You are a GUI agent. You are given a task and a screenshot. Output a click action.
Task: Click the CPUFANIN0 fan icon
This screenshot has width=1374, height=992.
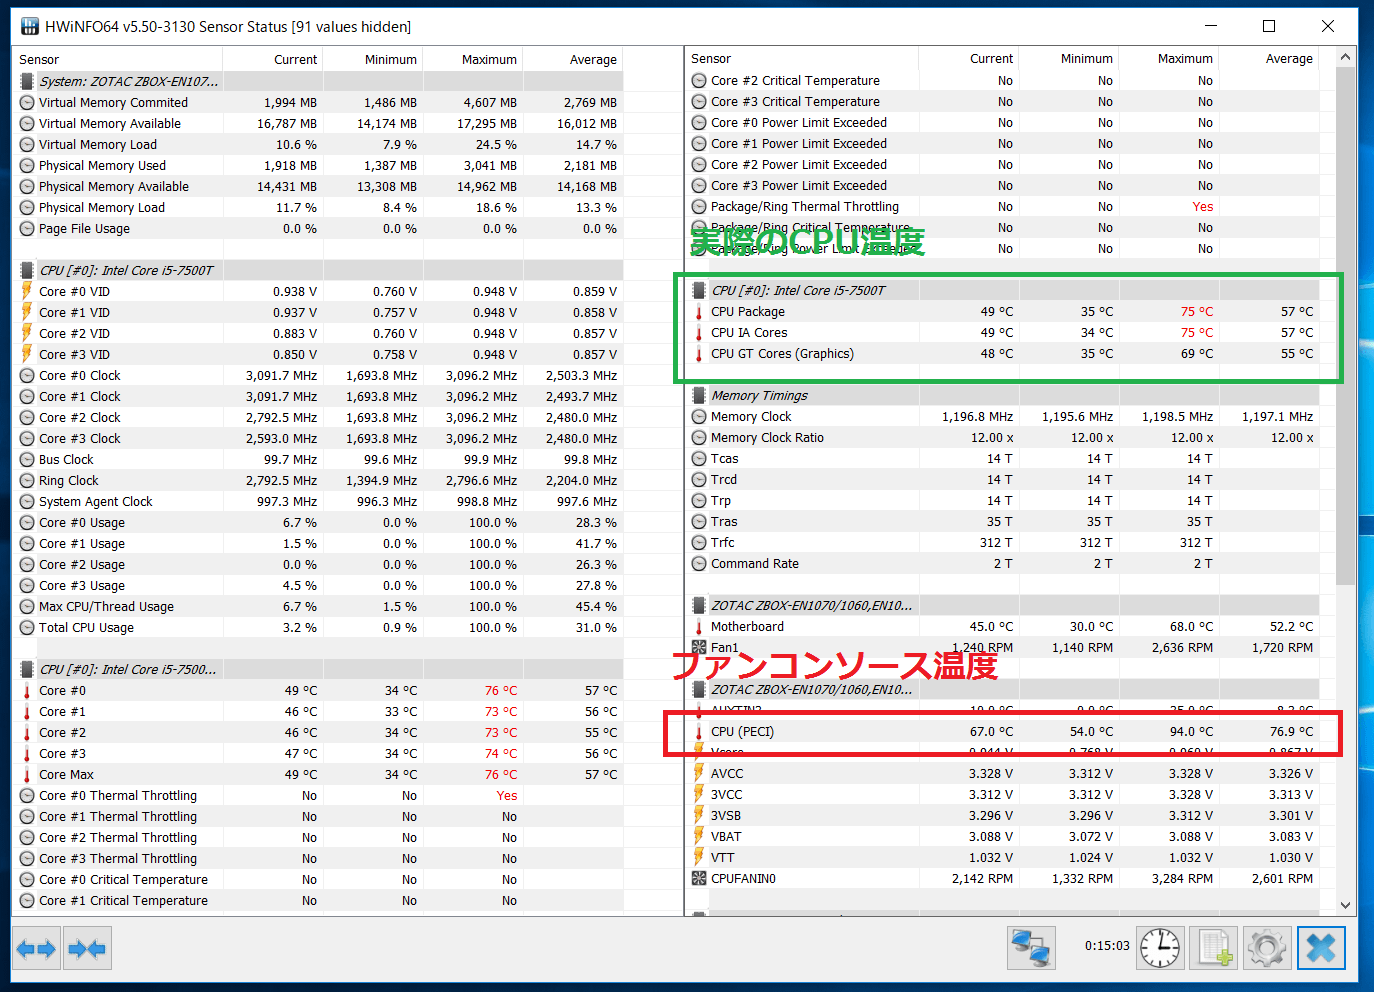tap(699, 878)
